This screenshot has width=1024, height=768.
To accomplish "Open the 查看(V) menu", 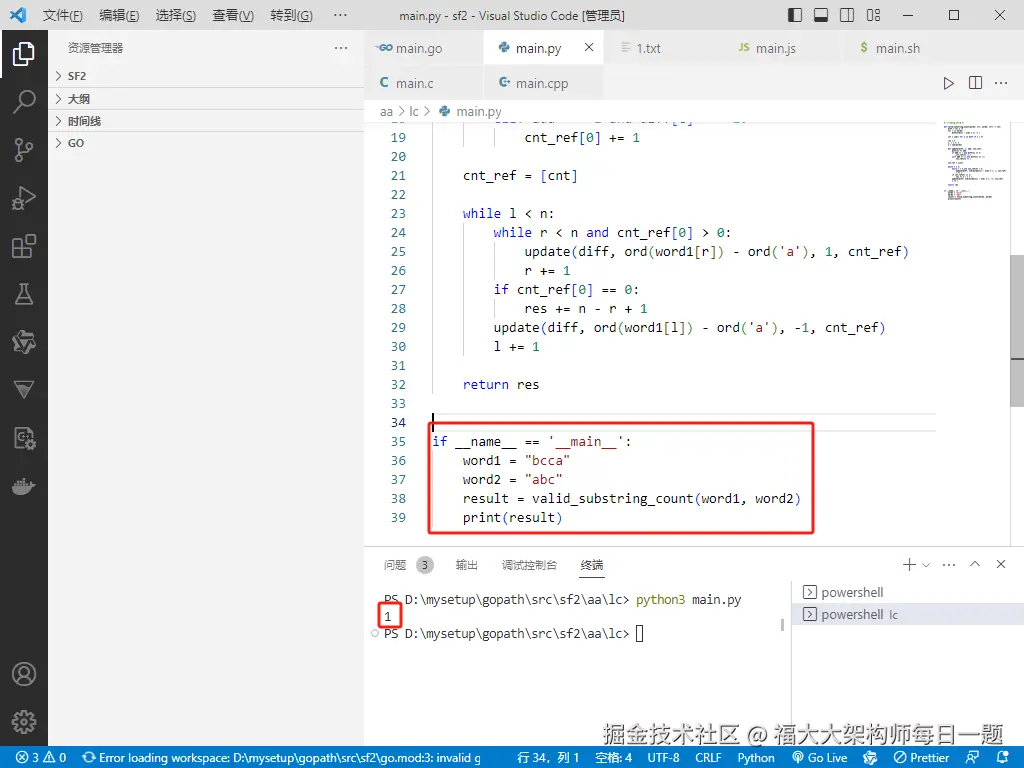I will [x=233, y=15].
